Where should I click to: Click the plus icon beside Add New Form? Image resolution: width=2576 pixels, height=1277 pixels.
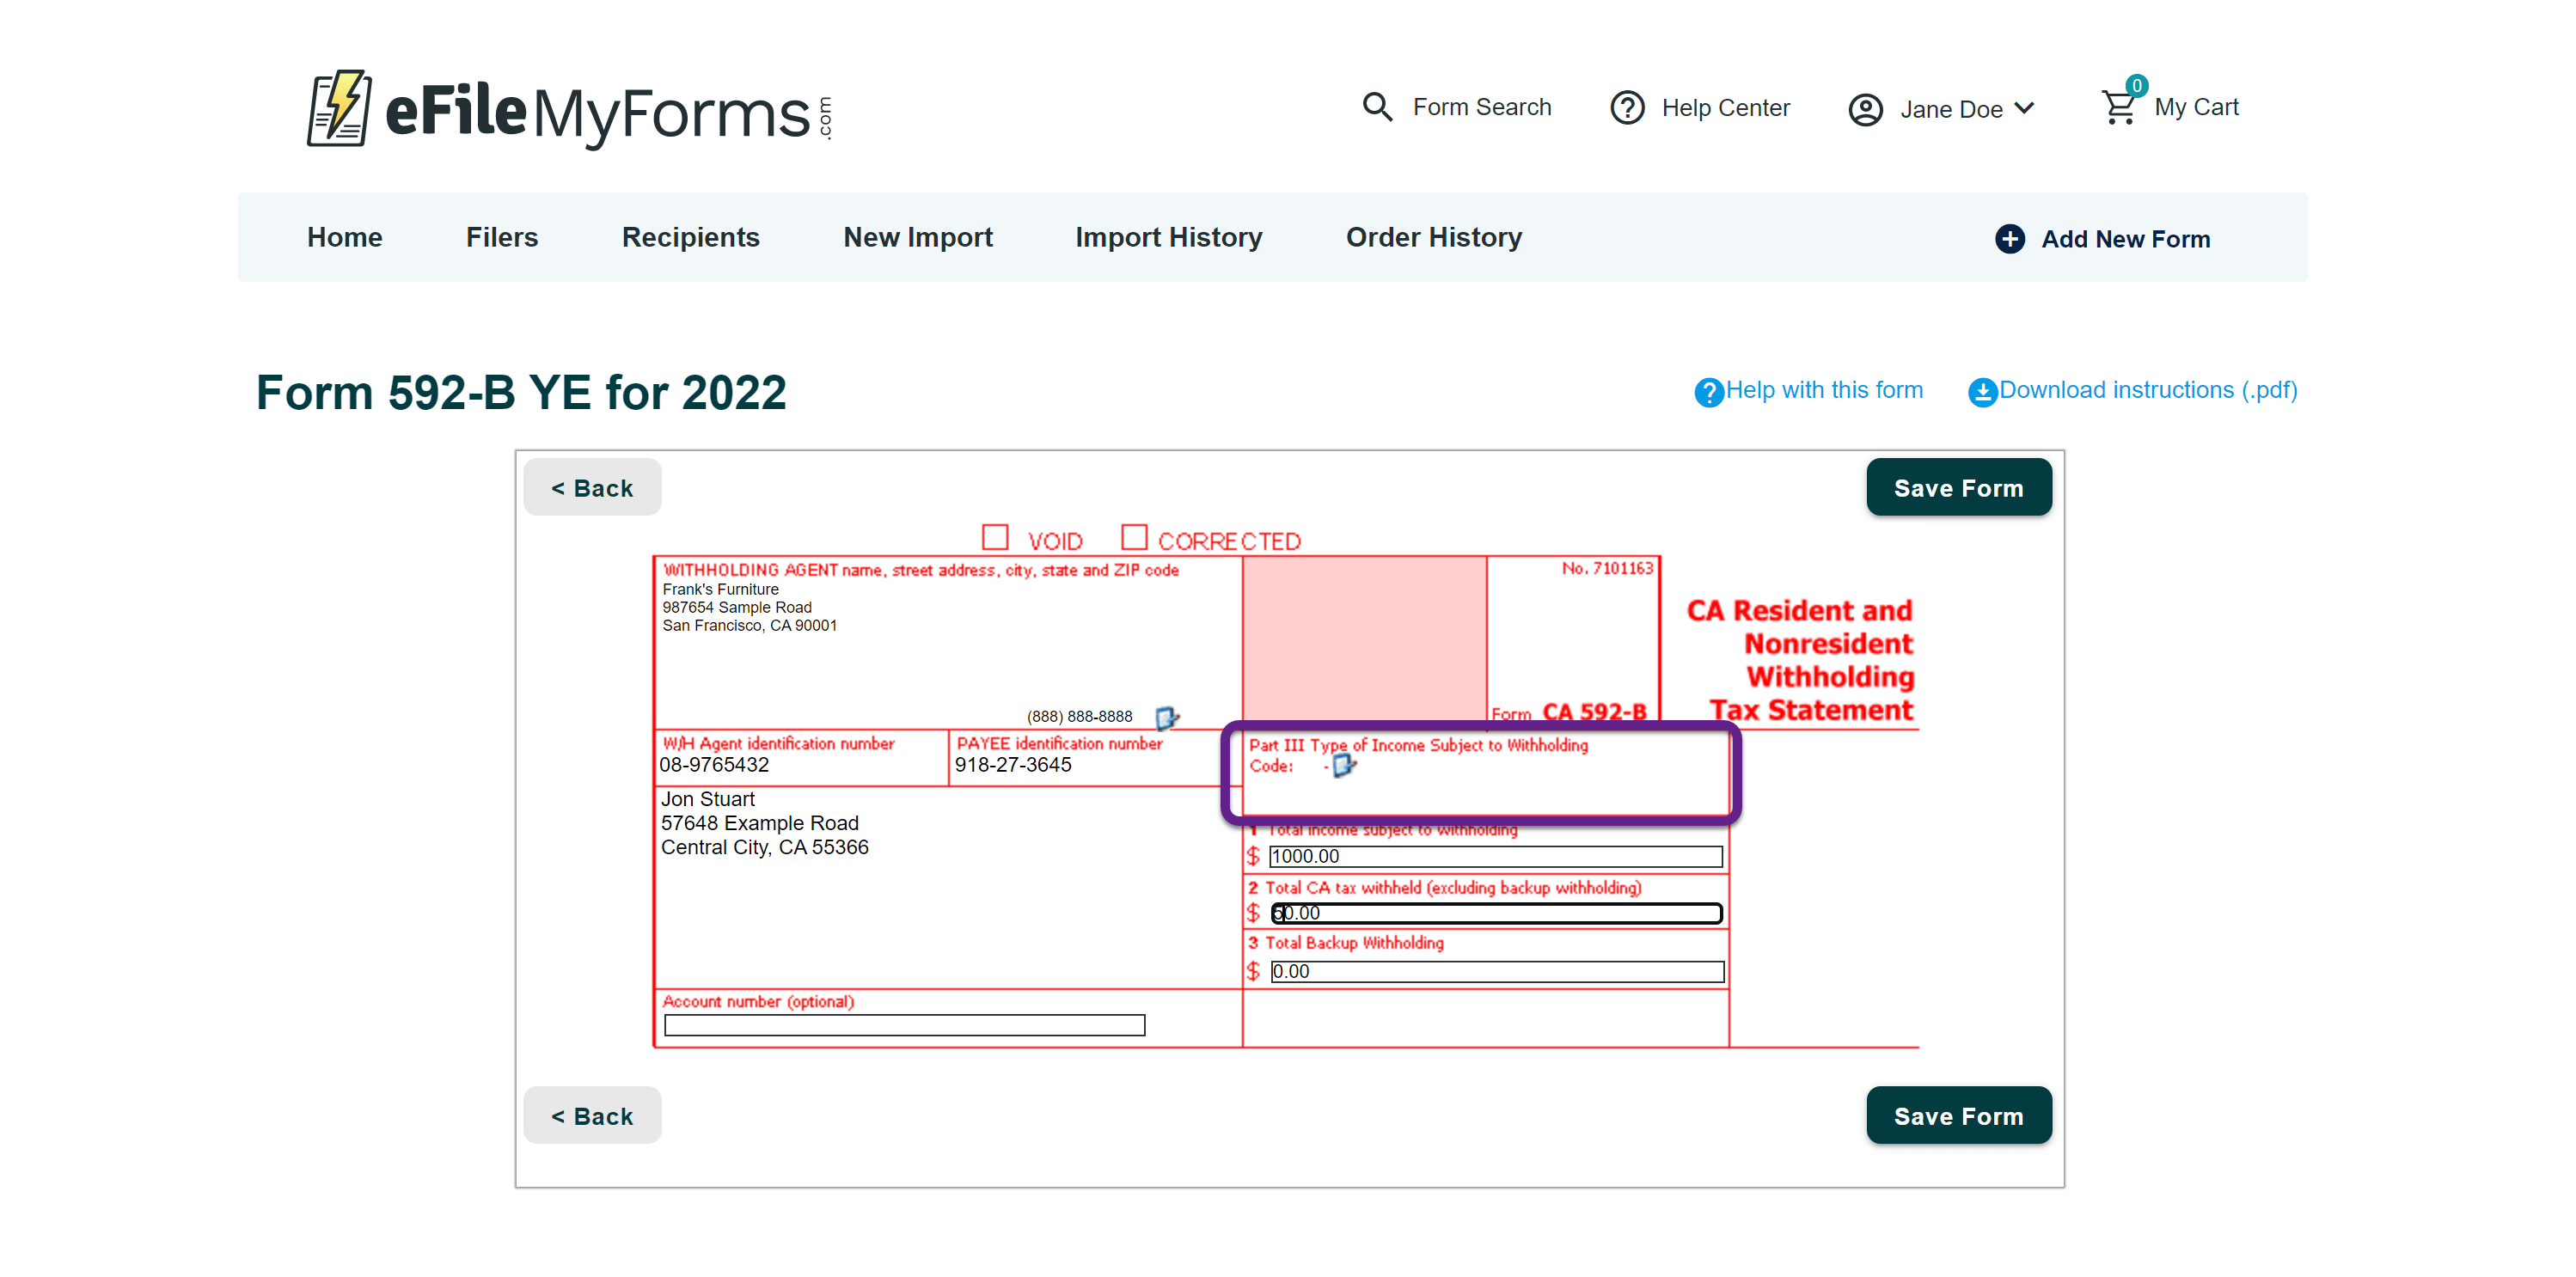[x=2008, y=239]
